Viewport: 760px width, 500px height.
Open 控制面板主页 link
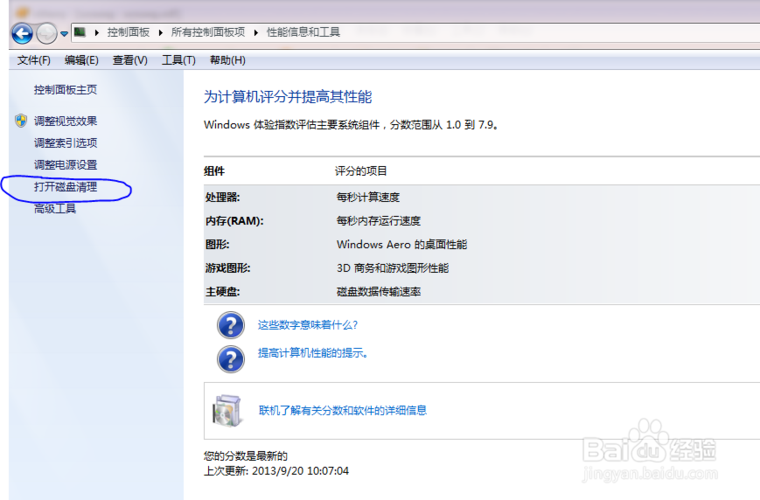point(65,90)
